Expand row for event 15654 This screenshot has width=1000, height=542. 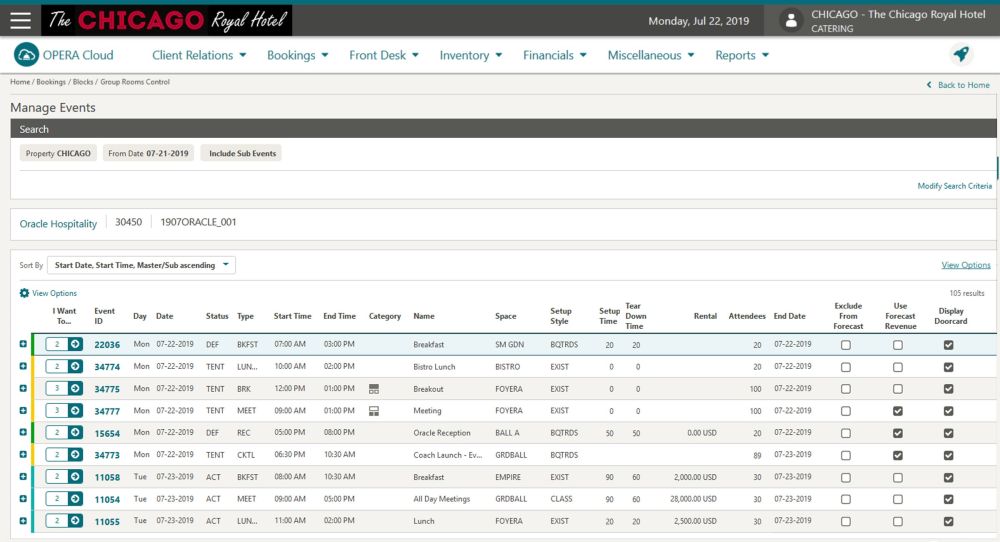click(23, 432)
